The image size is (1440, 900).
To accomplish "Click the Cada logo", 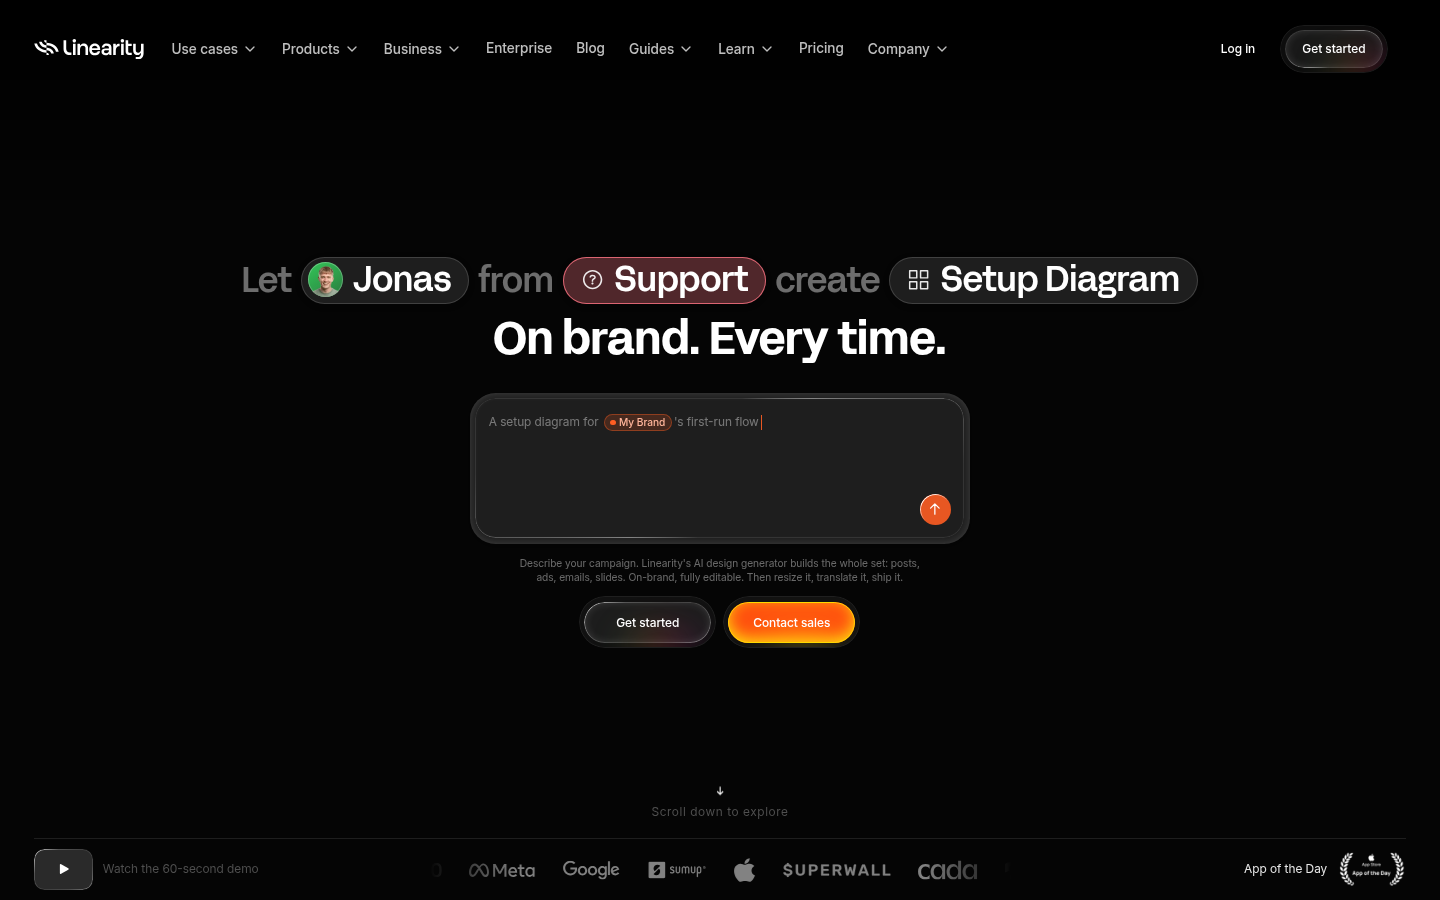I will tap(947, 870).
